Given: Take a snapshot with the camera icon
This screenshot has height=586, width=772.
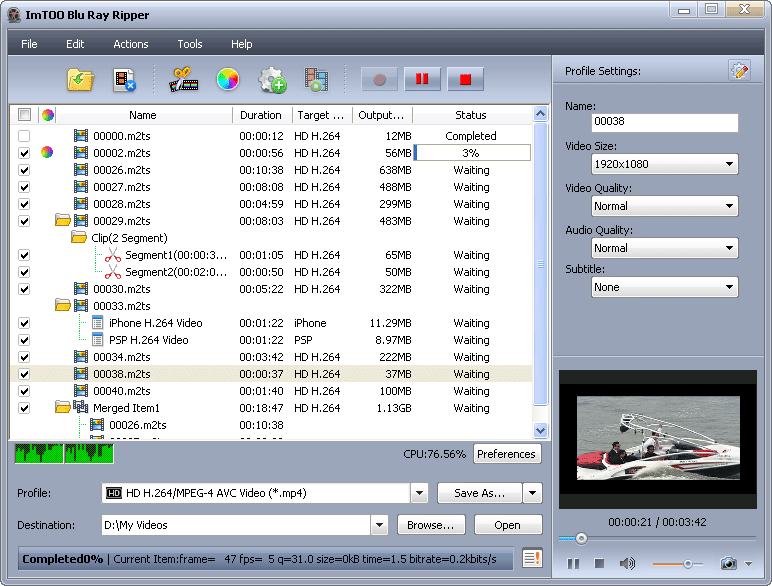Looking at the screenshot, I should (x=729, y=564).
